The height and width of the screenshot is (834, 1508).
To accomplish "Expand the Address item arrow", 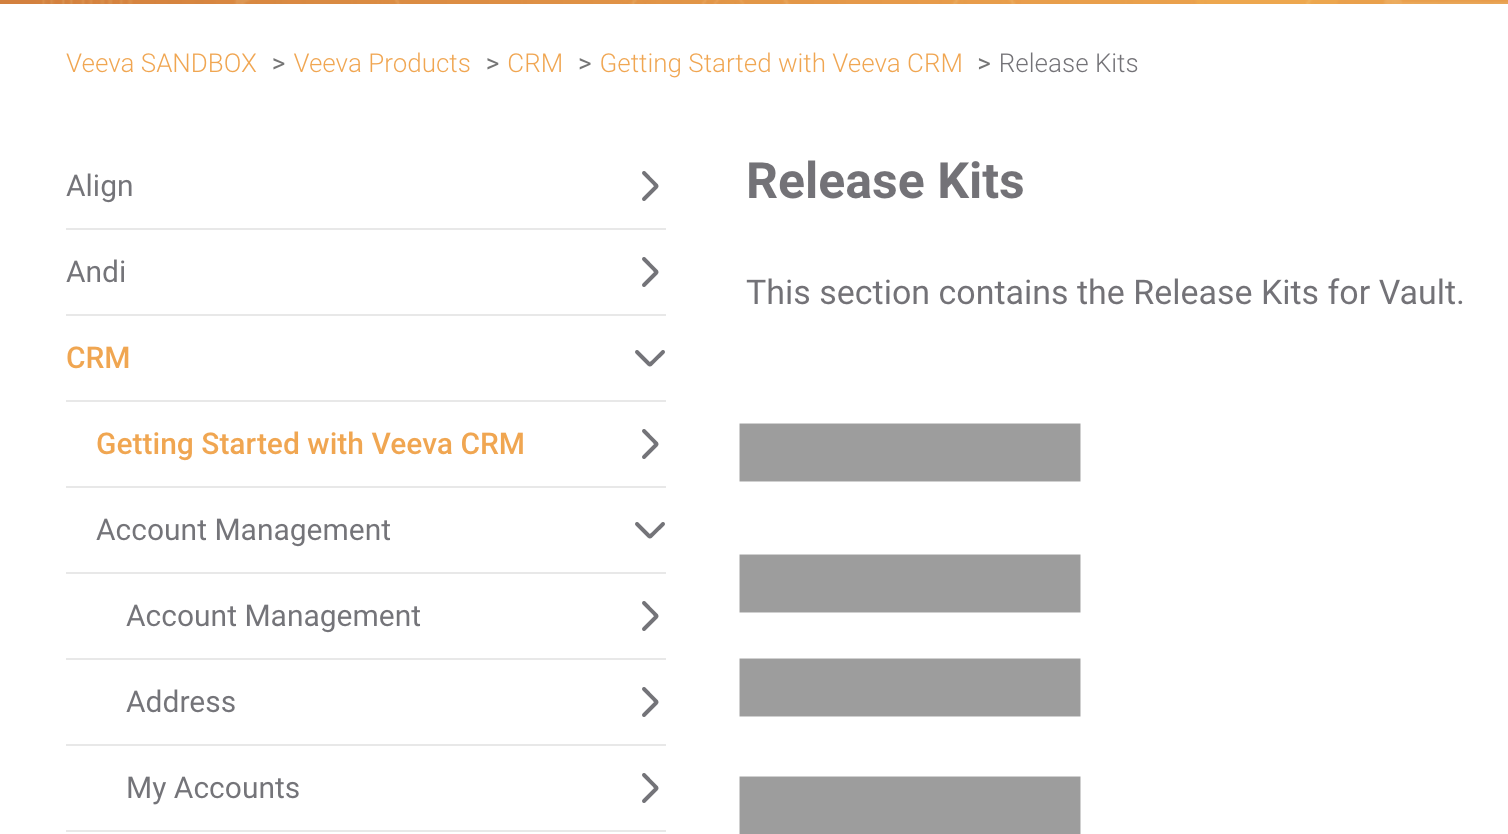I will pos(650,702).
